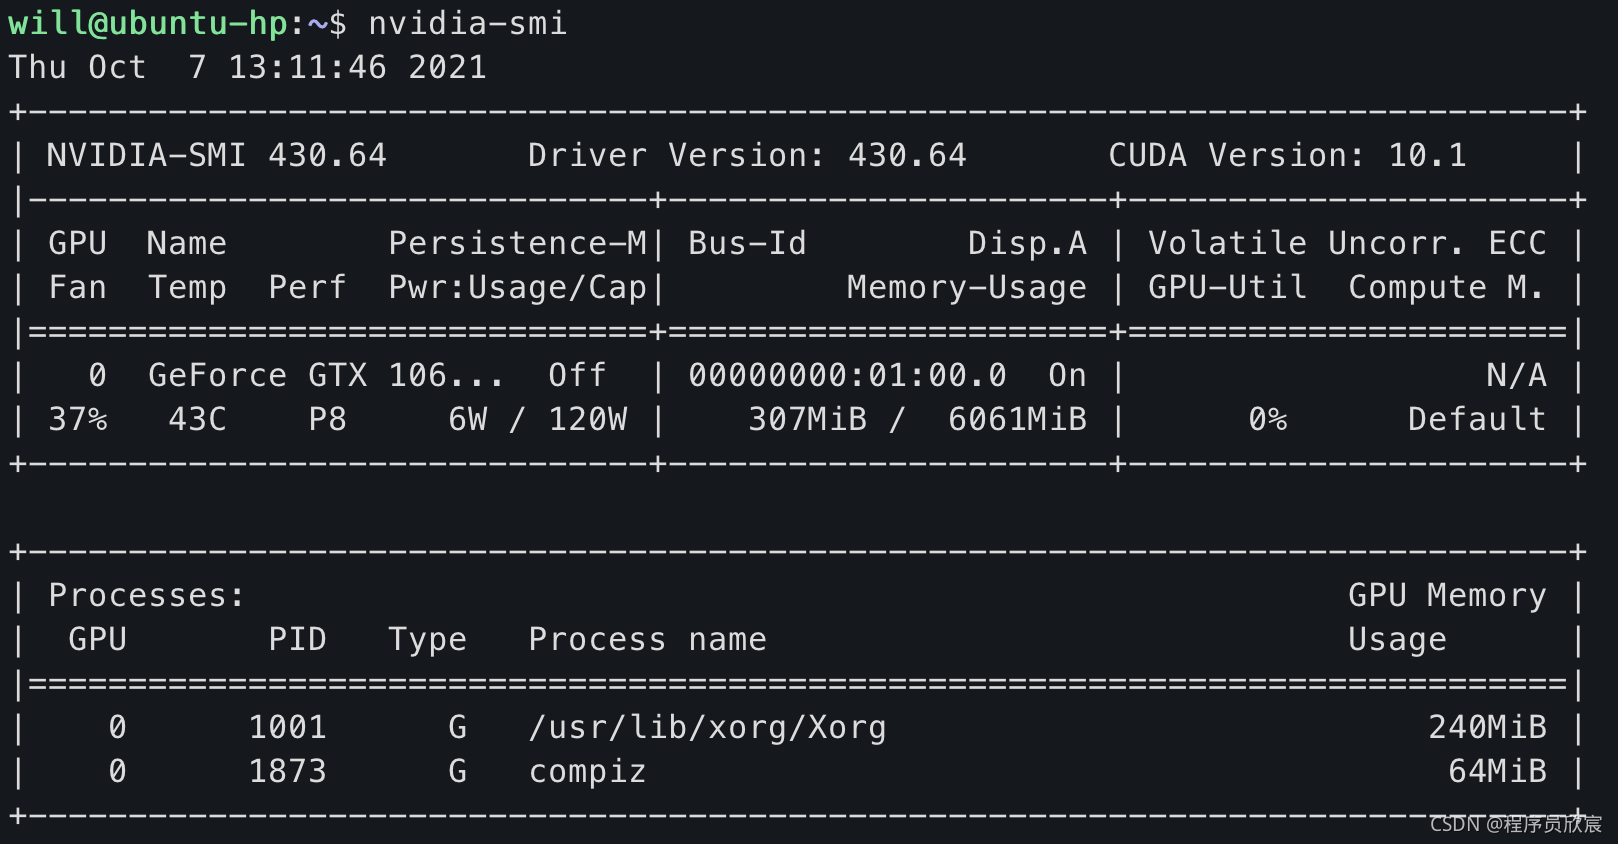The image size is (1618, 844).
Task: Click the 'Process name' column header
Action: [647, 639]
